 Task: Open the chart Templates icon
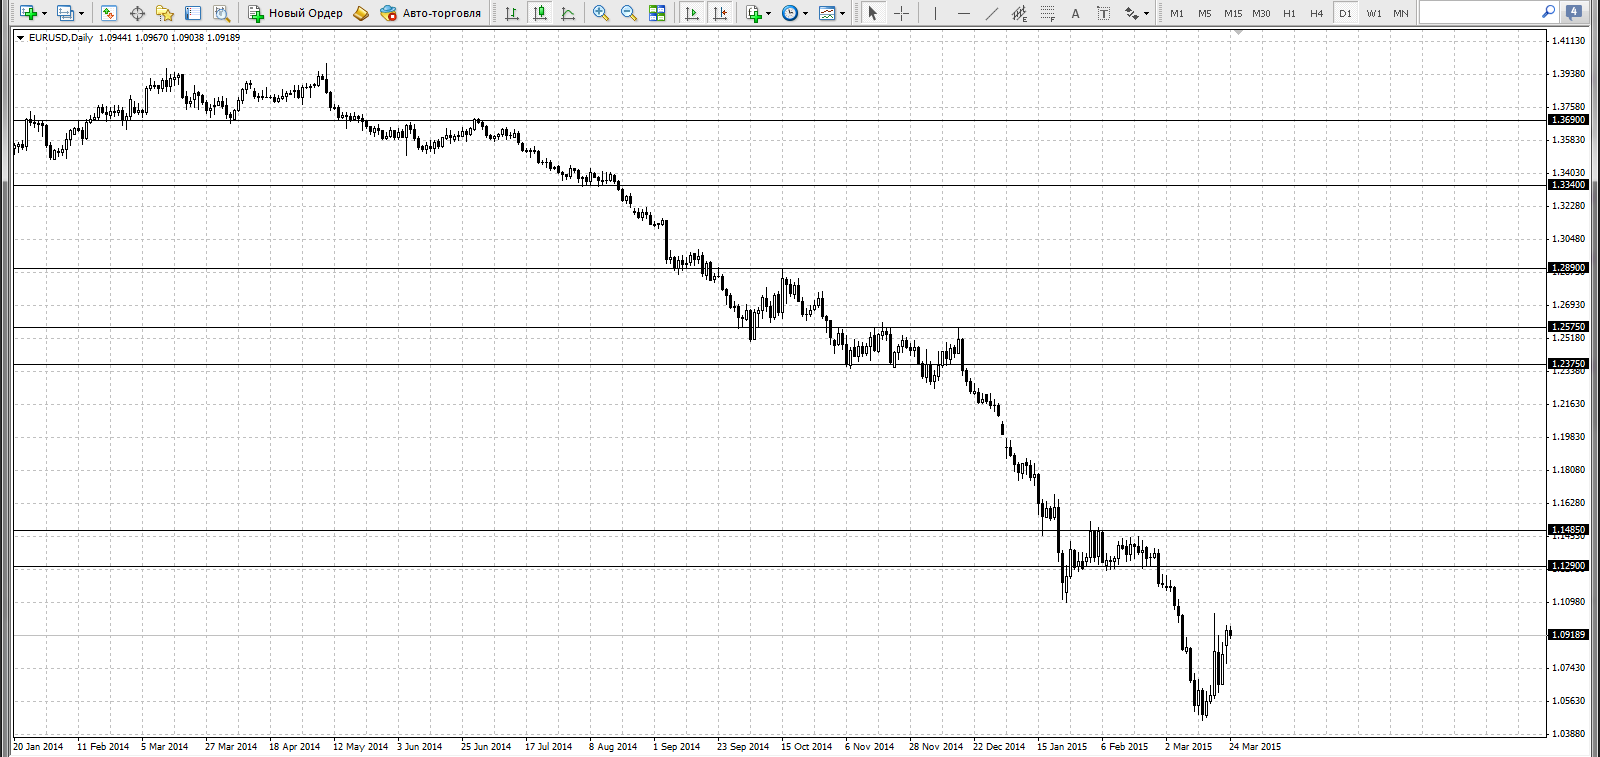[x=827, y=13]
